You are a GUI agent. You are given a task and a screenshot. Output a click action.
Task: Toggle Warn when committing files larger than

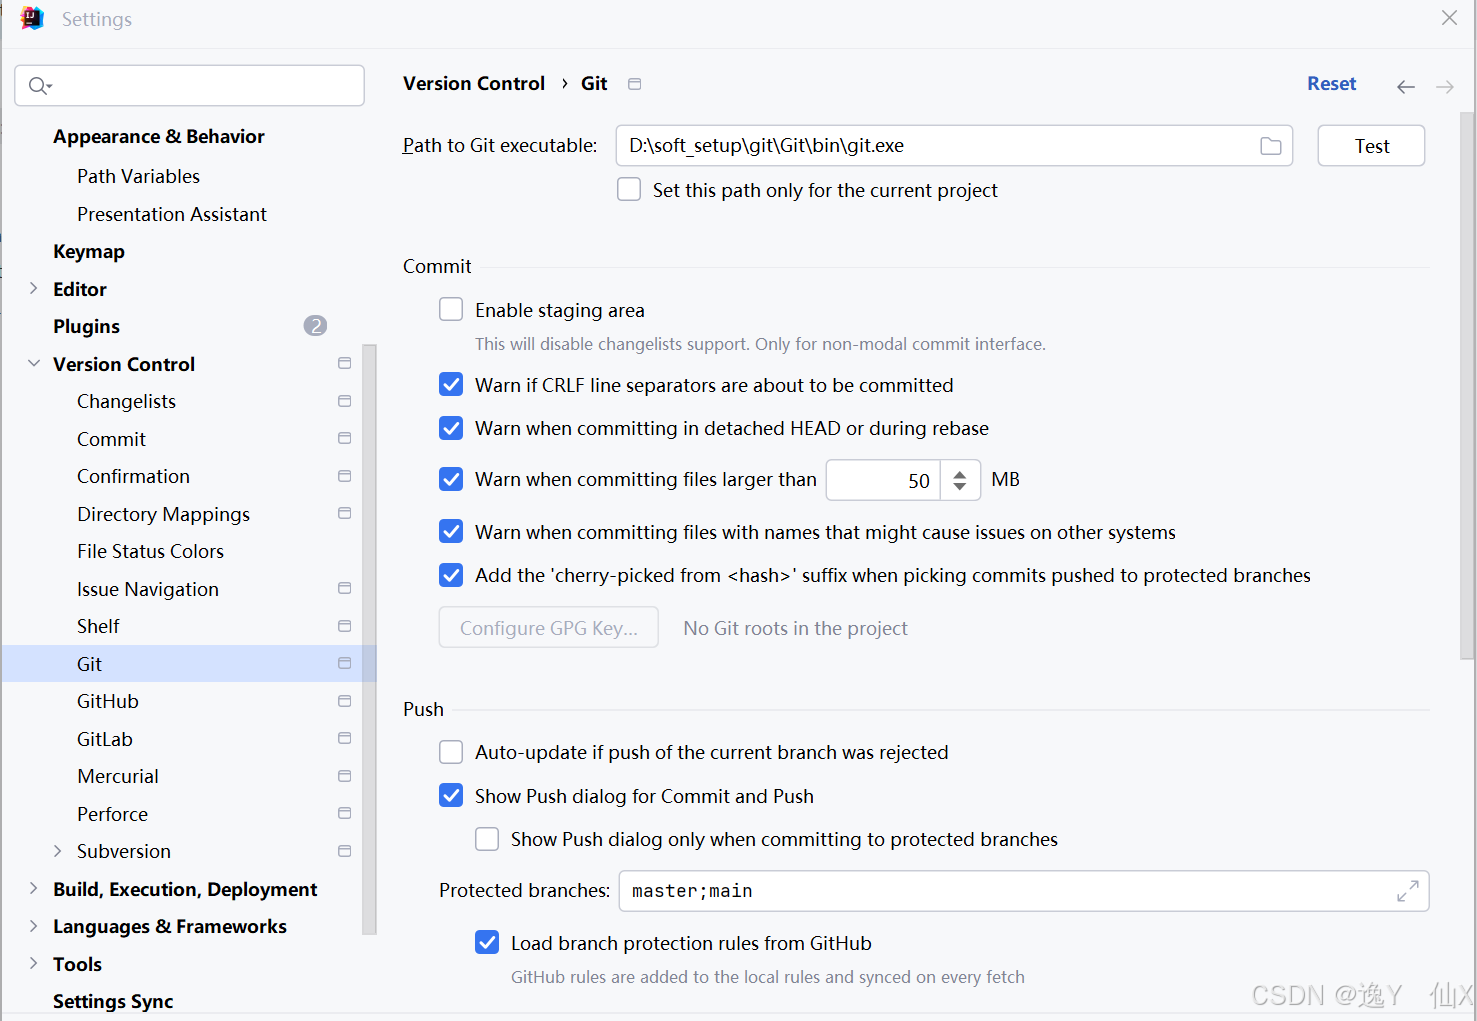click(x=451, y=479)
